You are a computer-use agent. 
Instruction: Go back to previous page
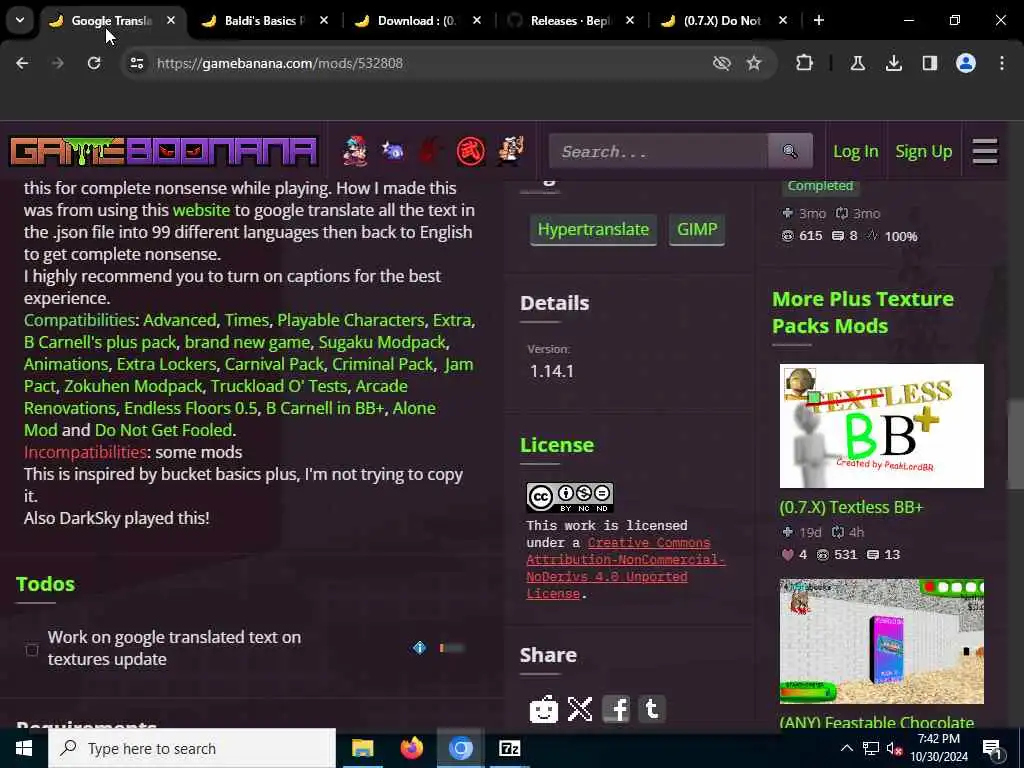[x=22, y=63]
